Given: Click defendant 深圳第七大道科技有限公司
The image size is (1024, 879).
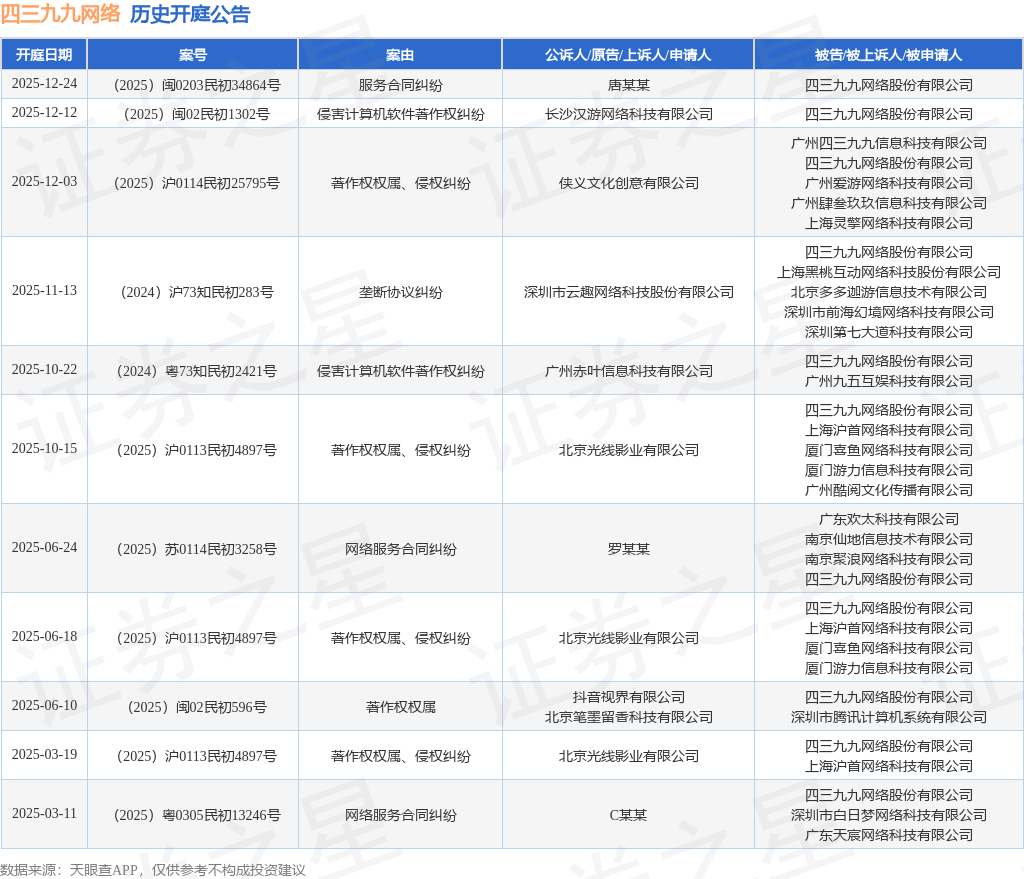Looking at the screenshot, I should (x=888, y=332).
